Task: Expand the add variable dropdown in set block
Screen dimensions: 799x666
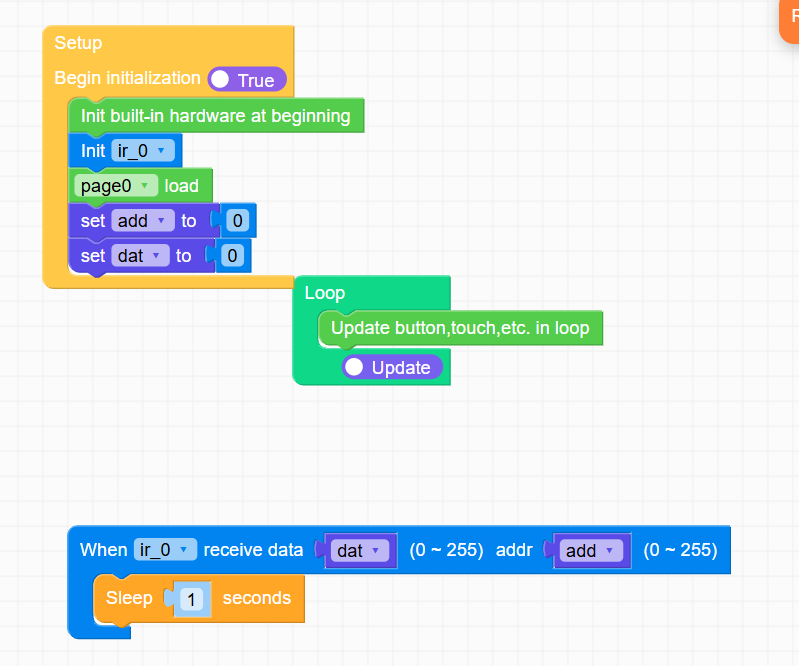Action: (142, 221)
